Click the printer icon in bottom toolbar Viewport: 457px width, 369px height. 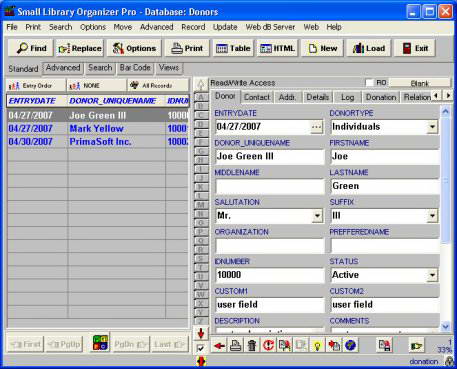(x=236, y=345)
